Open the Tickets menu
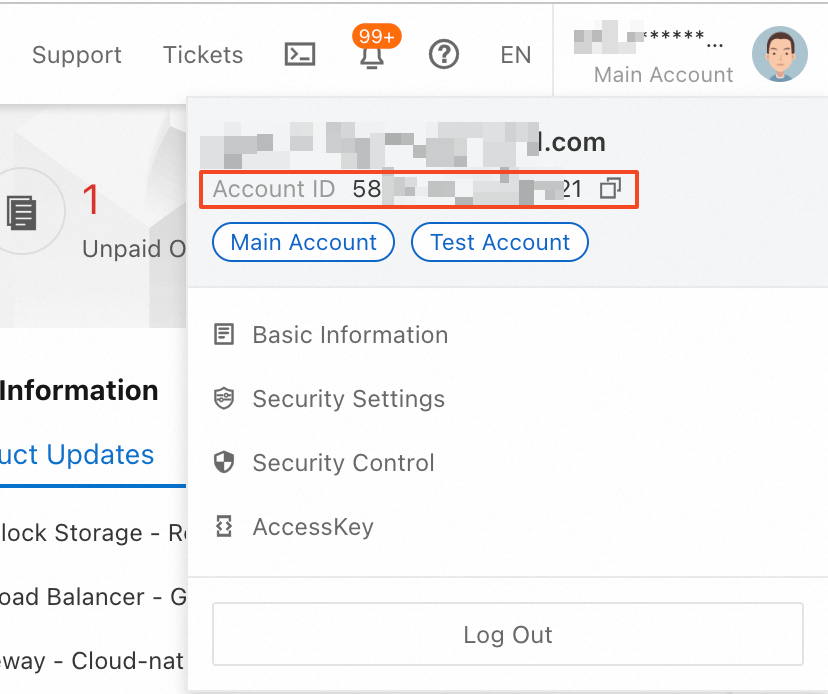 [x=203, y=55]
